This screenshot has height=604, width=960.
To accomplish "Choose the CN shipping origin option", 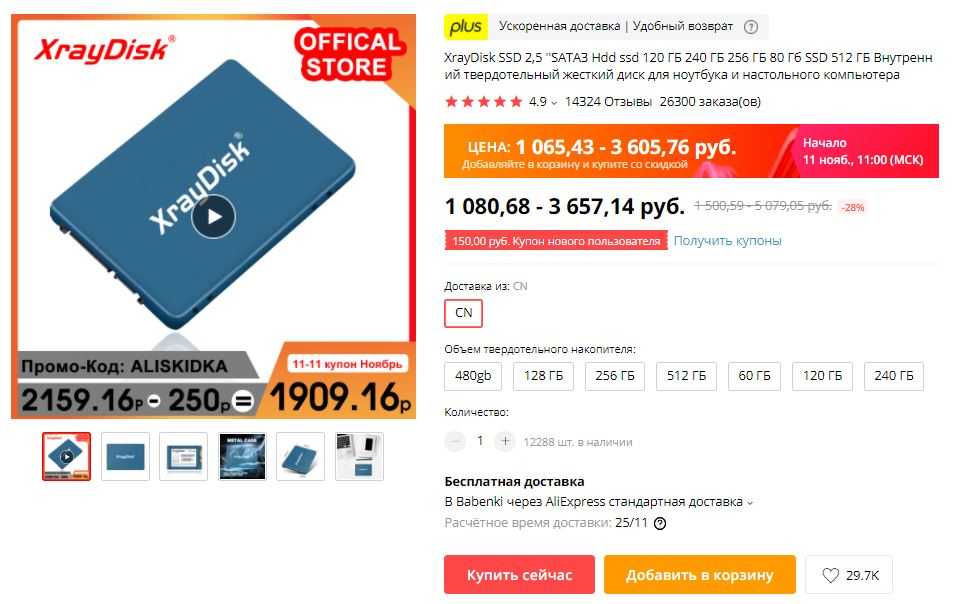I will pyautogui.click(x=463, y=313).
